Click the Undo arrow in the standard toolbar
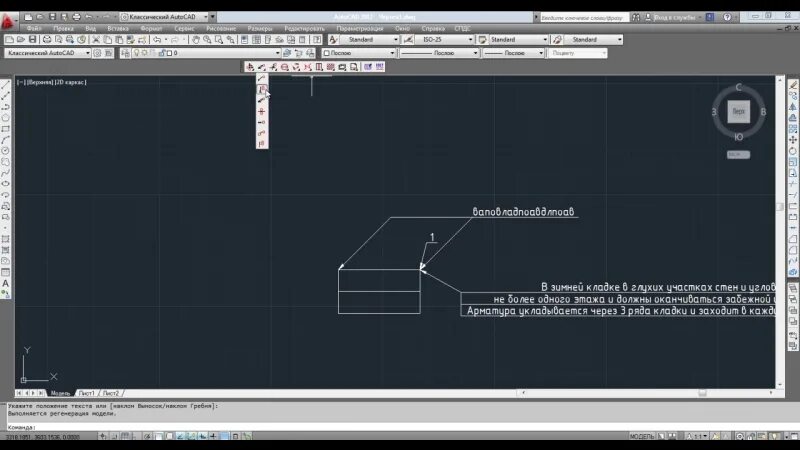This screenshot has width=800, height=450. click(157, 39)
